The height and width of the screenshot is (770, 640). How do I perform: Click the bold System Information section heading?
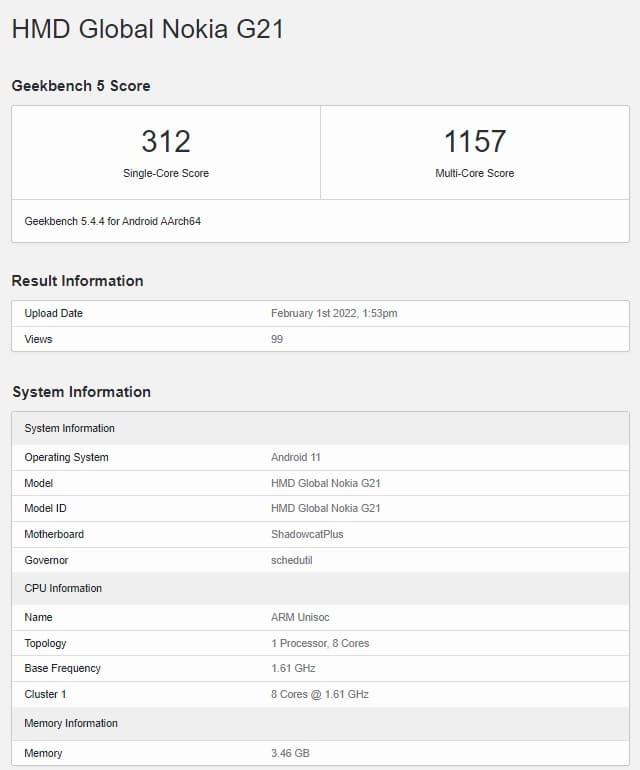(x=81, y=392)
